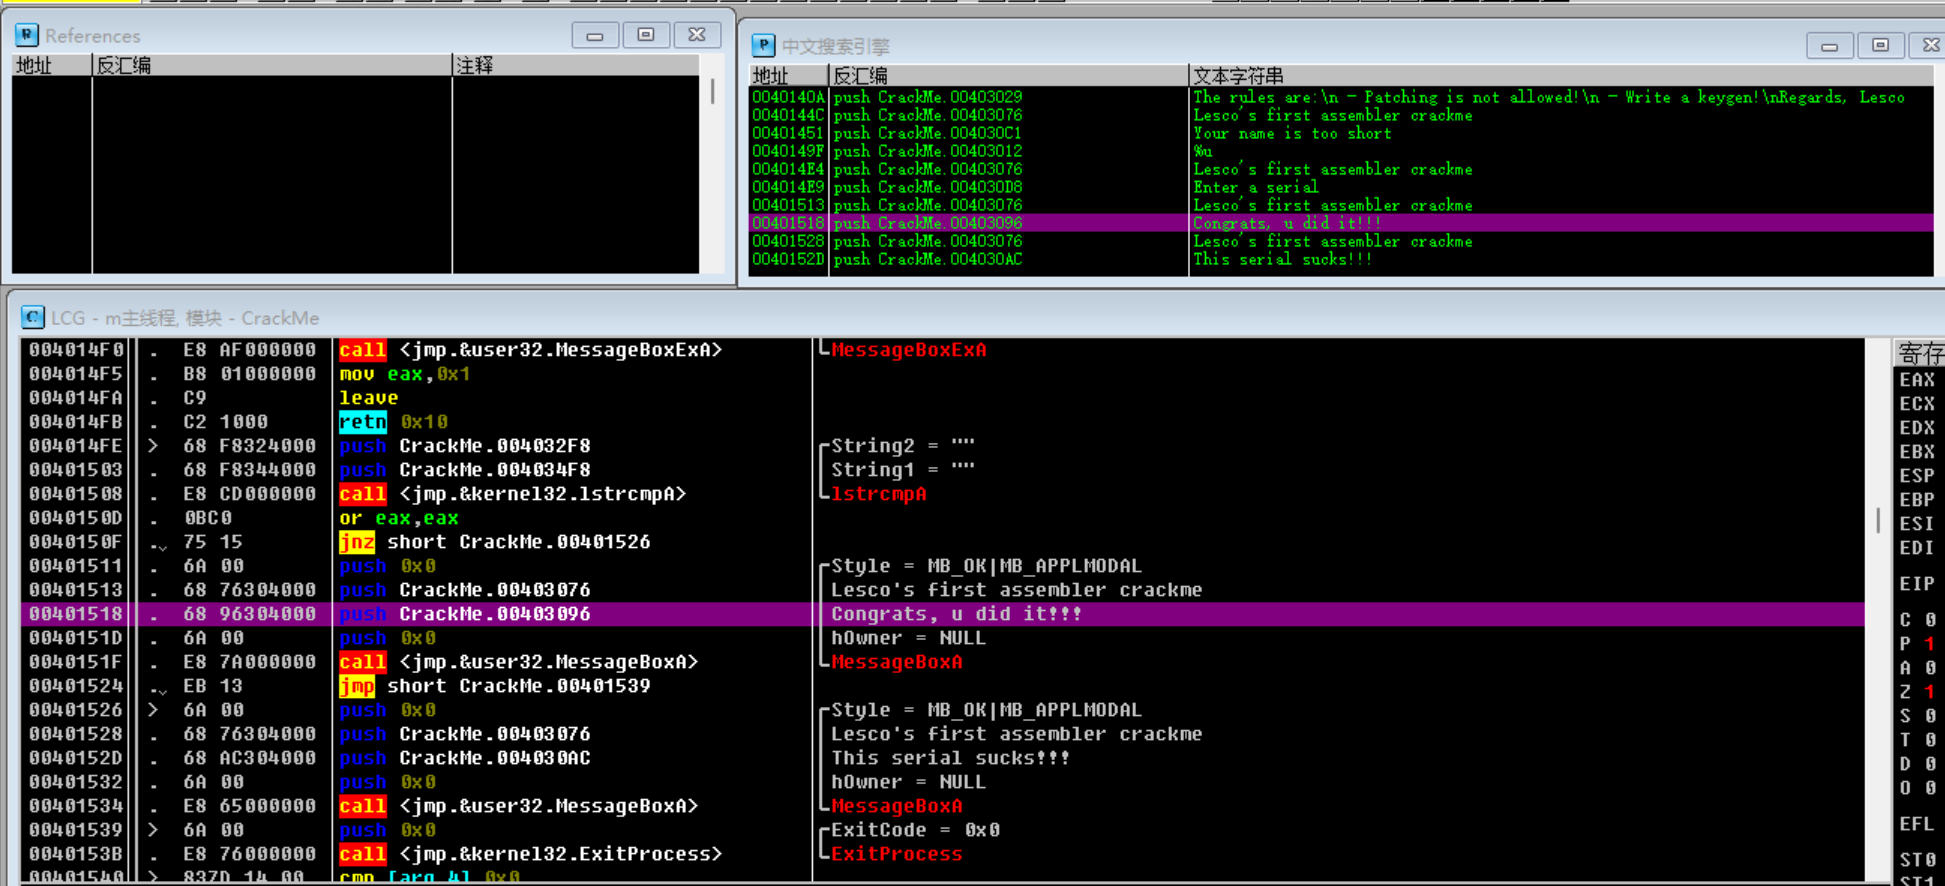
Task: Select ECX register in registers pane
Action: (1917, 403)
